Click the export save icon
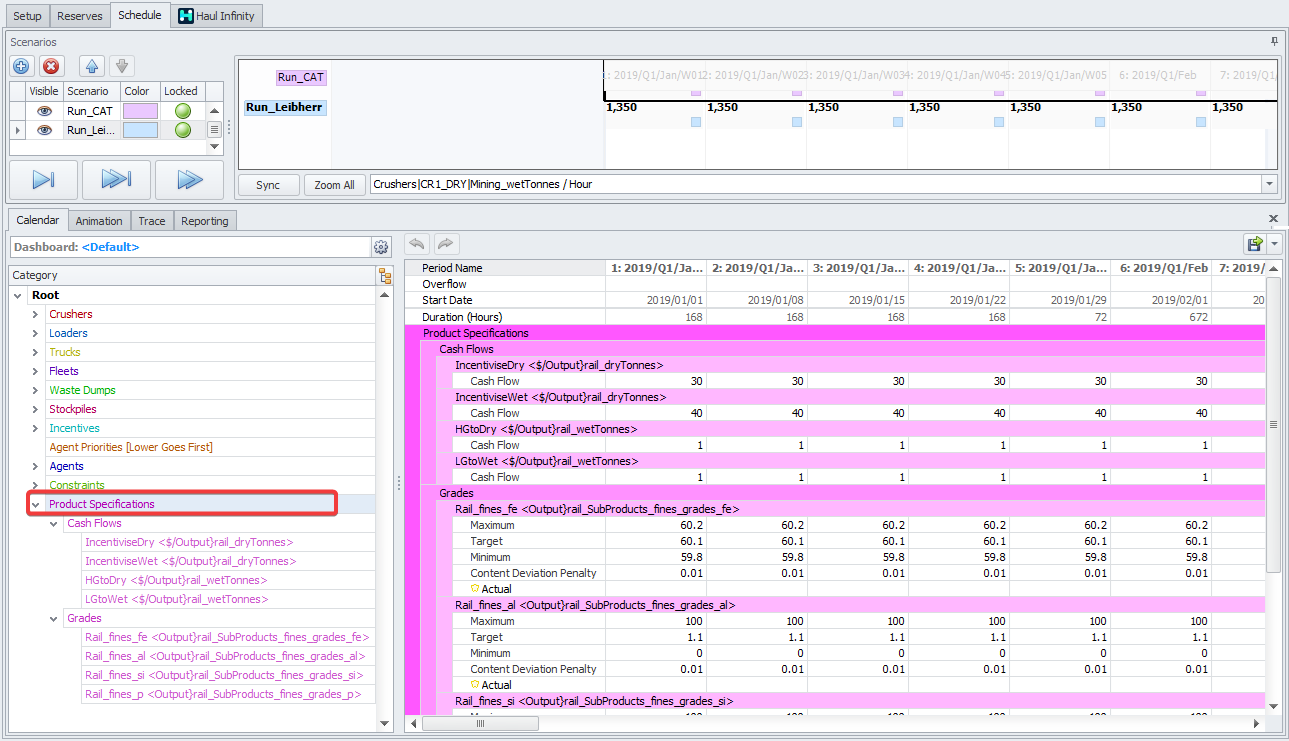This screenshot has width=1289, height=741. pos(1254,244)
